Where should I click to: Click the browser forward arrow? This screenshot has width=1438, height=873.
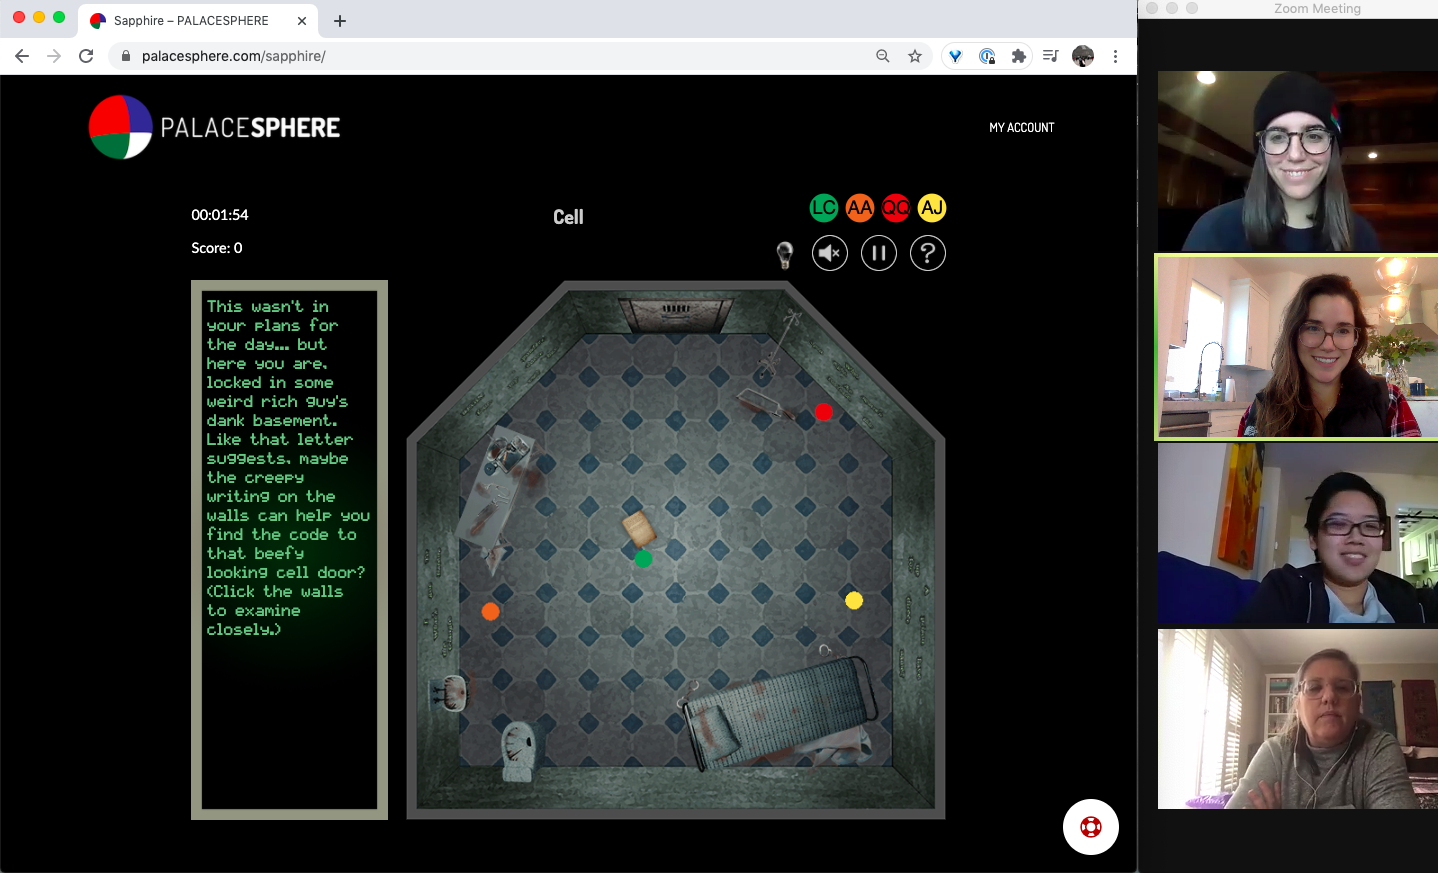pos(54,56)
